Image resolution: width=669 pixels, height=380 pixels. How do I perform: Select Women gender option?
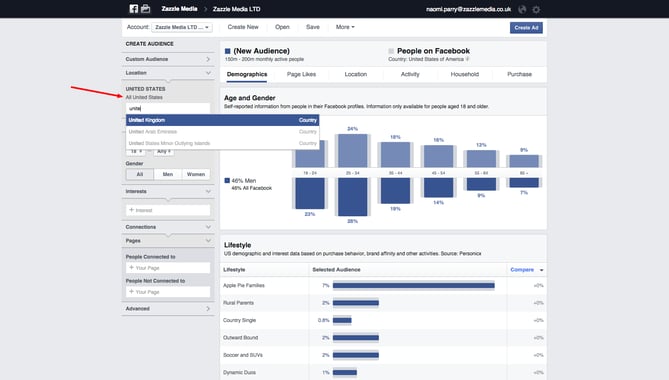(196, 174)
